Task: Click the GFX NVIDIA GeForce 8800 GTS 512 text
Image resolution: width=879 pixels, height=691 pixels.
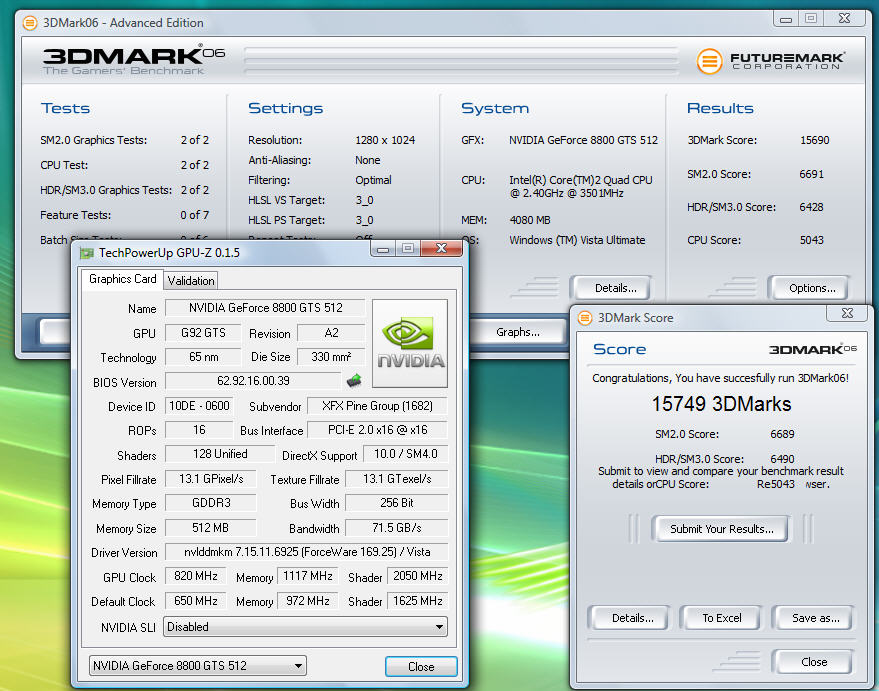Action: 583,140
